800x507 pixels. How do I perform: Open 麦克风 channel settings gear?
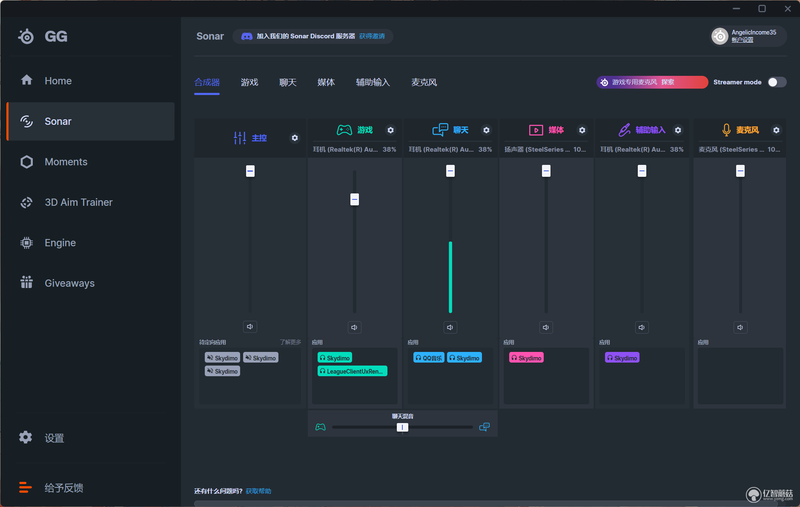[776, 130]
